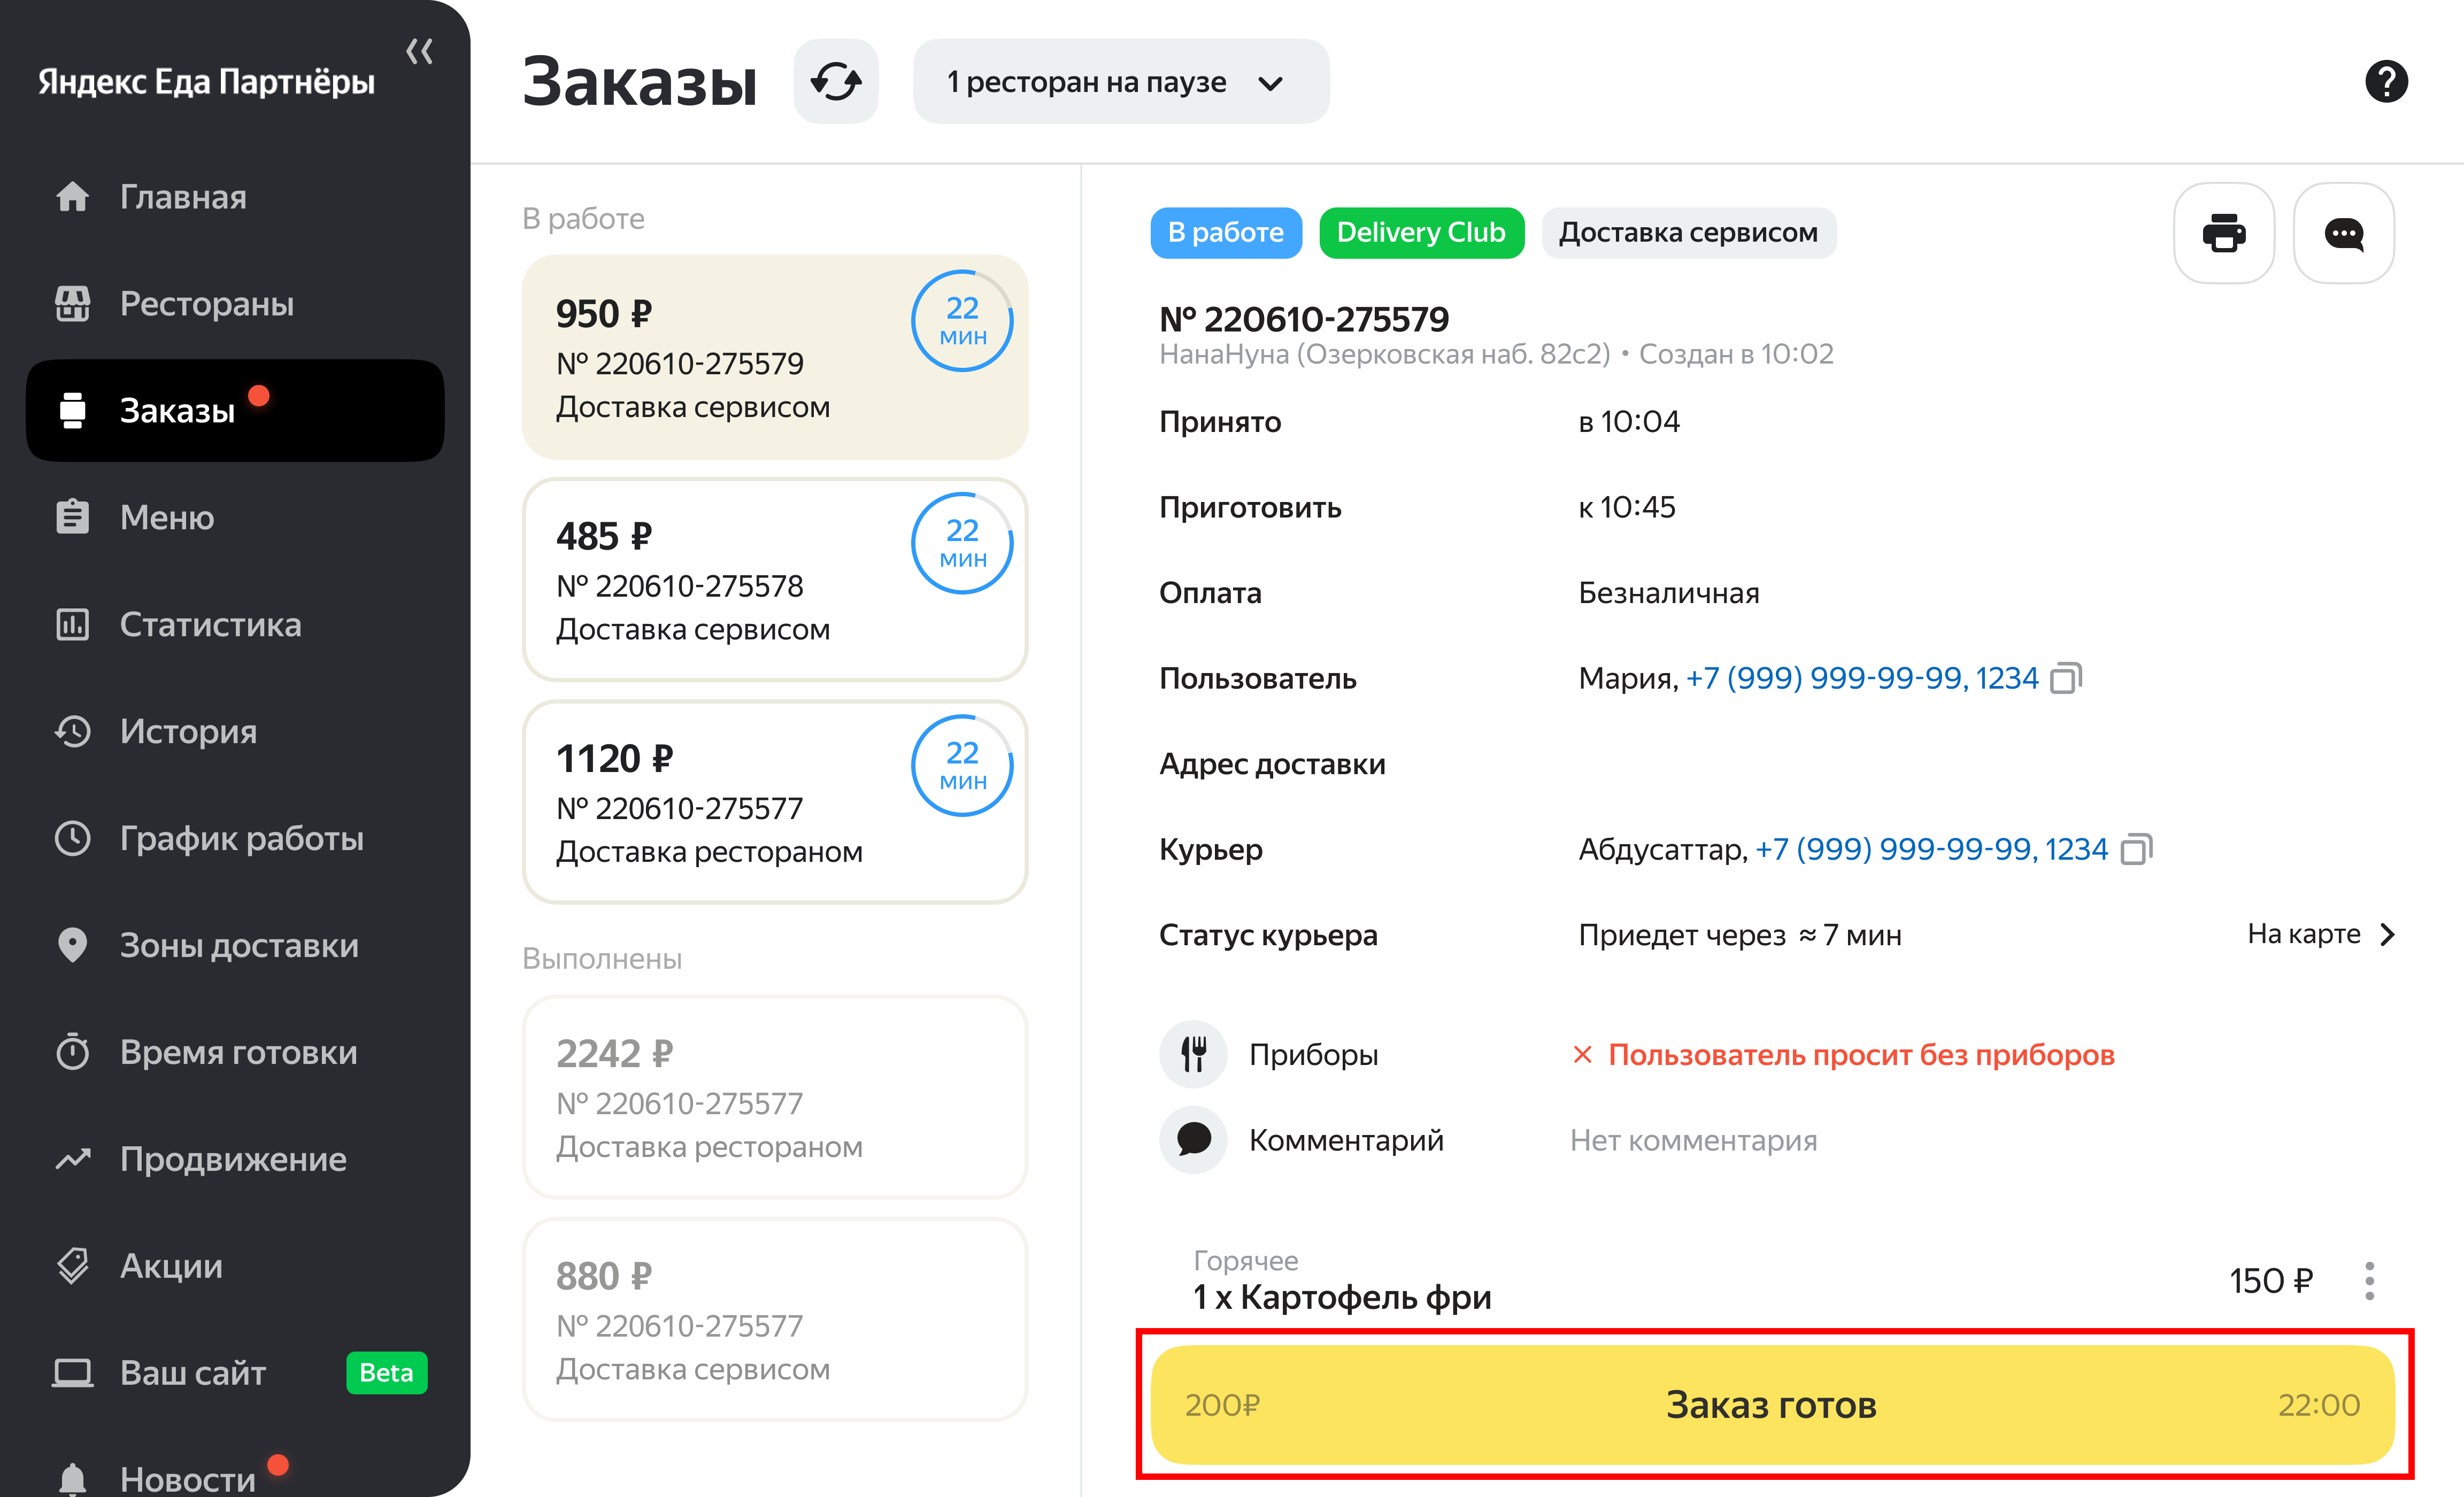Open the Меню sidebar section
This screenshot has width=2464, height=1497.
[167, 517]
